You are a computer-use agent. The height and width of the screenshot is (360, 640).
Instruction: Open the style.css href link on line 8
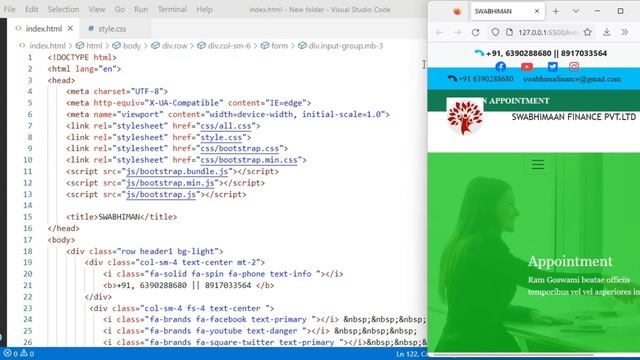tap(221, 137)
